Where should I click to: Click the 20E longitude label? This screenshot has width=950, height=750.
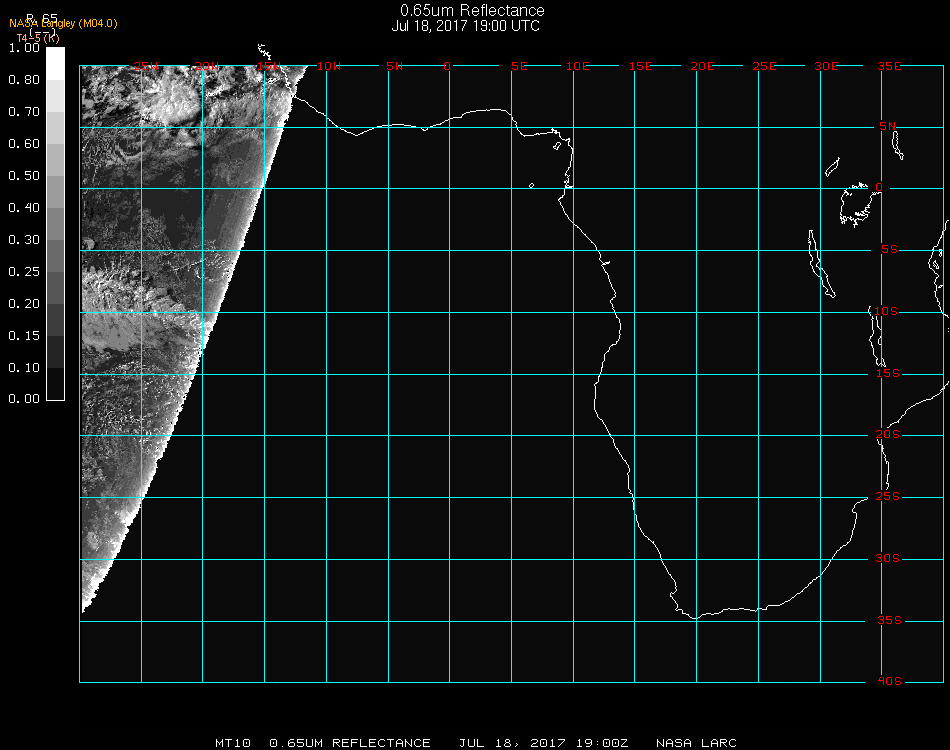tap(702, 66)
